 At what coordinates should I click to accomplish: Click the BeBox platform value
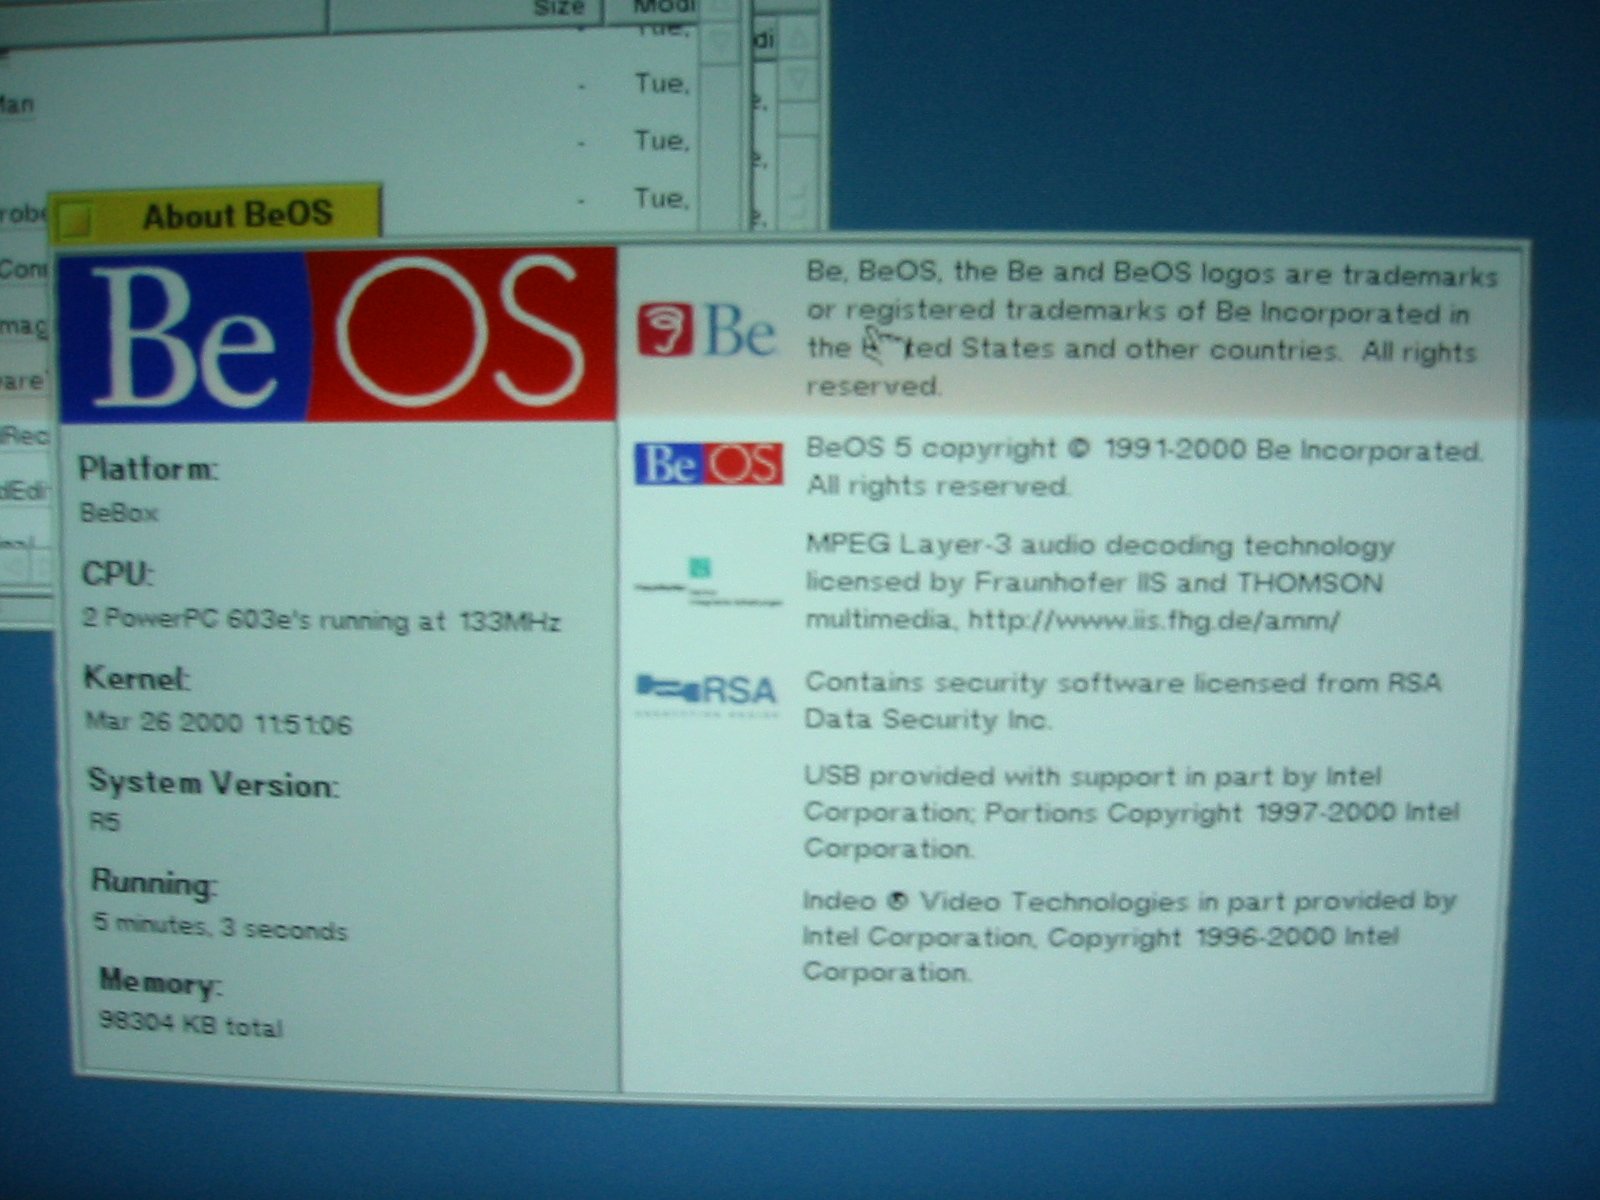(119, 513)
